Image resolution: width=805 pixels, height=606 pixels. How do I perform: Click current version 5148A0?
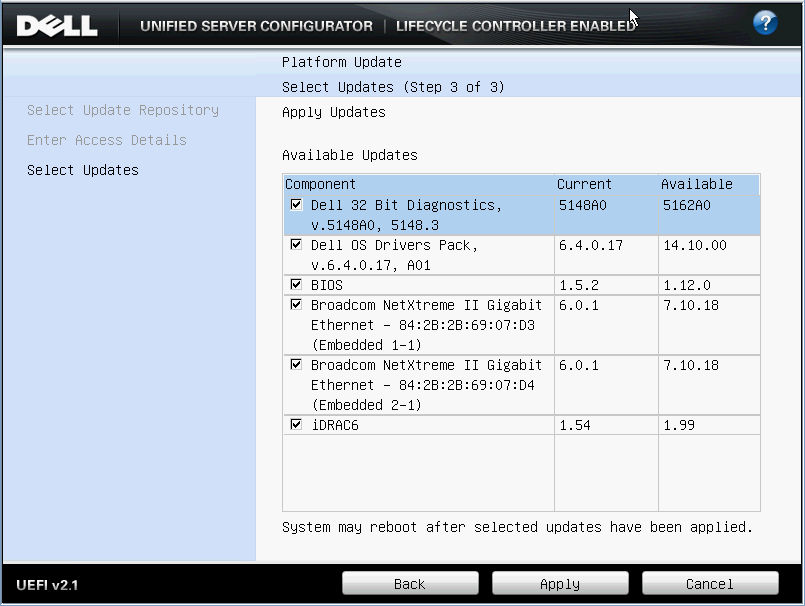point(583,205)
